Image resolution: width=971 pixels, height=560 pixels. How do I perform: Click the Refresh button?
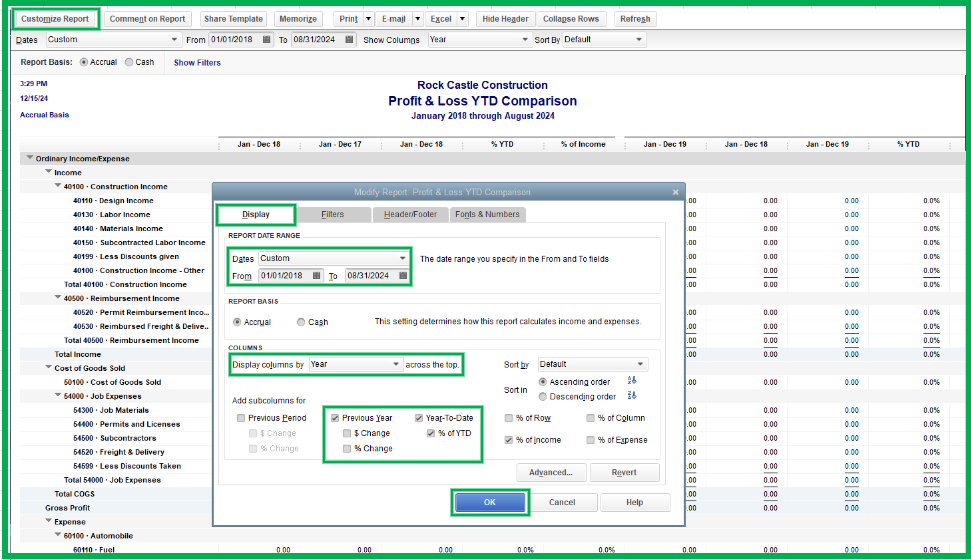[x=635, y=19]
